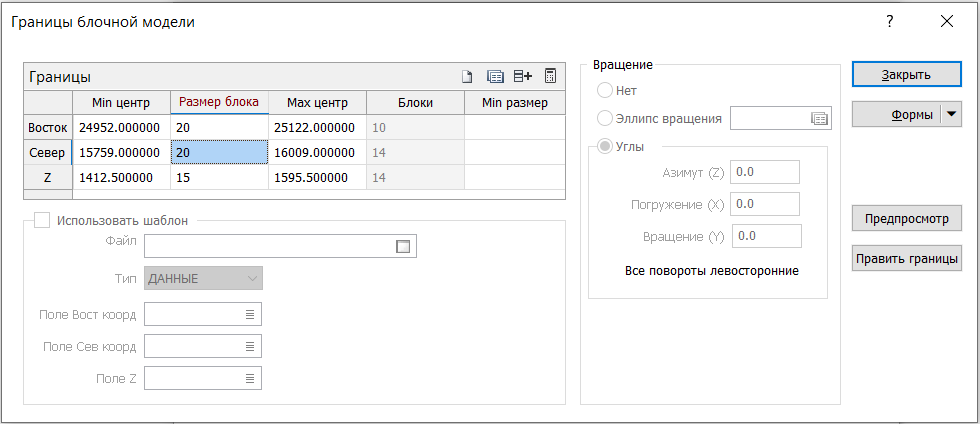The image size is (980, 424).
Task: Click the Править границы button
Action: click(x=906, y=258)
